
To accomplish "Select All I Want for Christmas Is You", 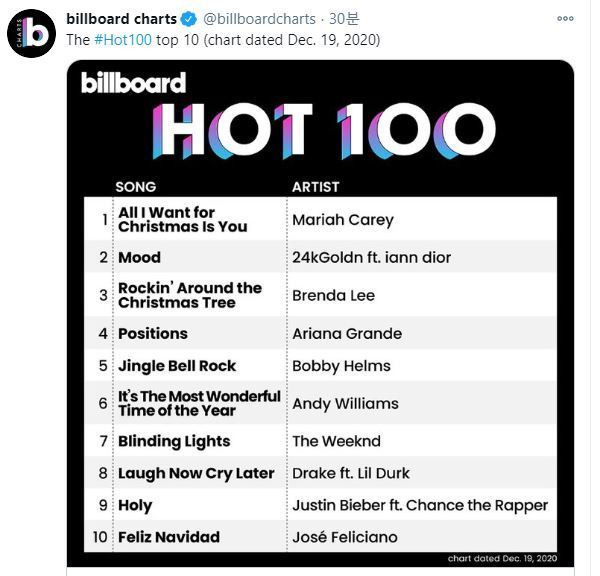I will pyautogui.click(x=182, y=219).
